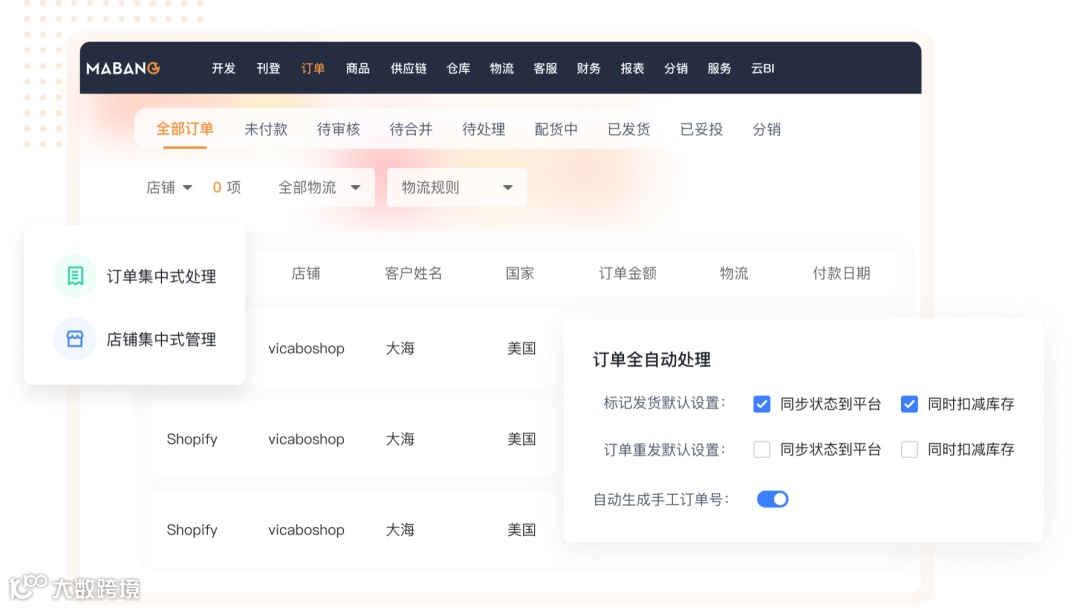
Task: Click the 订单全自动处理 panel title
Action: (x=652, y=359)
